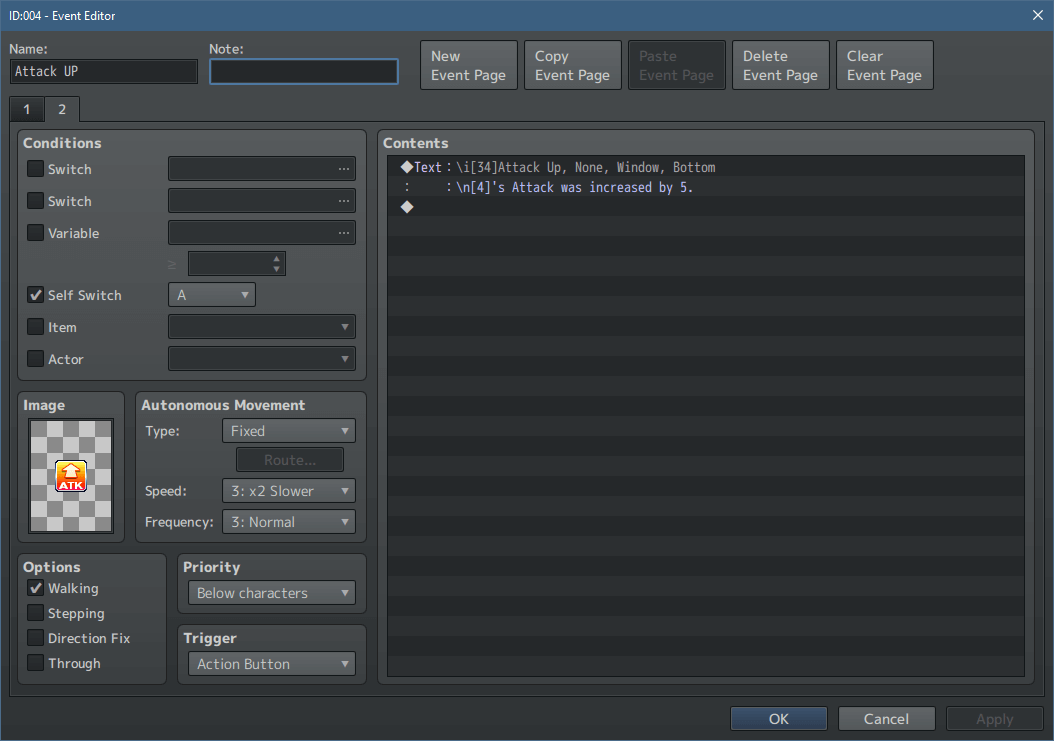Image resolution: width=1054 pixels, height=741 pixels.
Task: Select event page tab 2
Action: pos(61,109)
